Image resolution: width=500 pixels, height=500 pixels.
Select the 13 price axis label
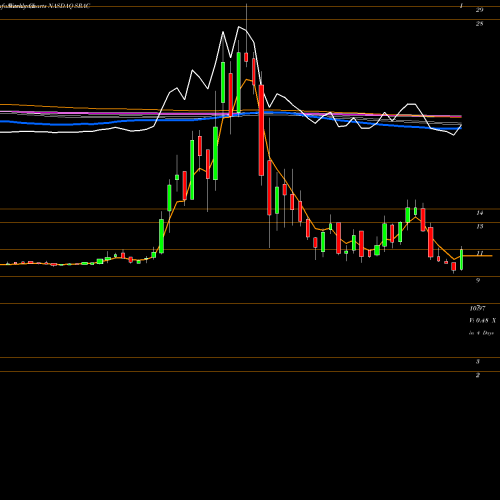[479, 226]
